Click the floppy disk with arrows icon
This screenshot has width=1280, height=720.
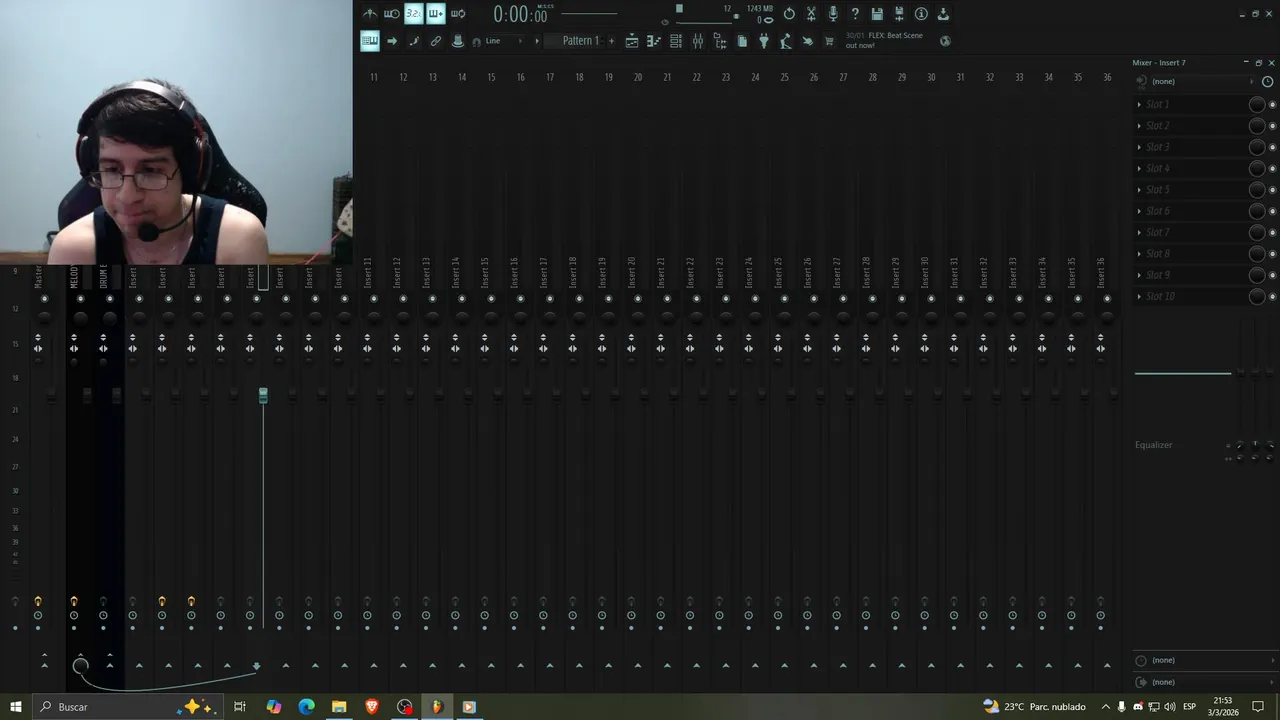899,14
